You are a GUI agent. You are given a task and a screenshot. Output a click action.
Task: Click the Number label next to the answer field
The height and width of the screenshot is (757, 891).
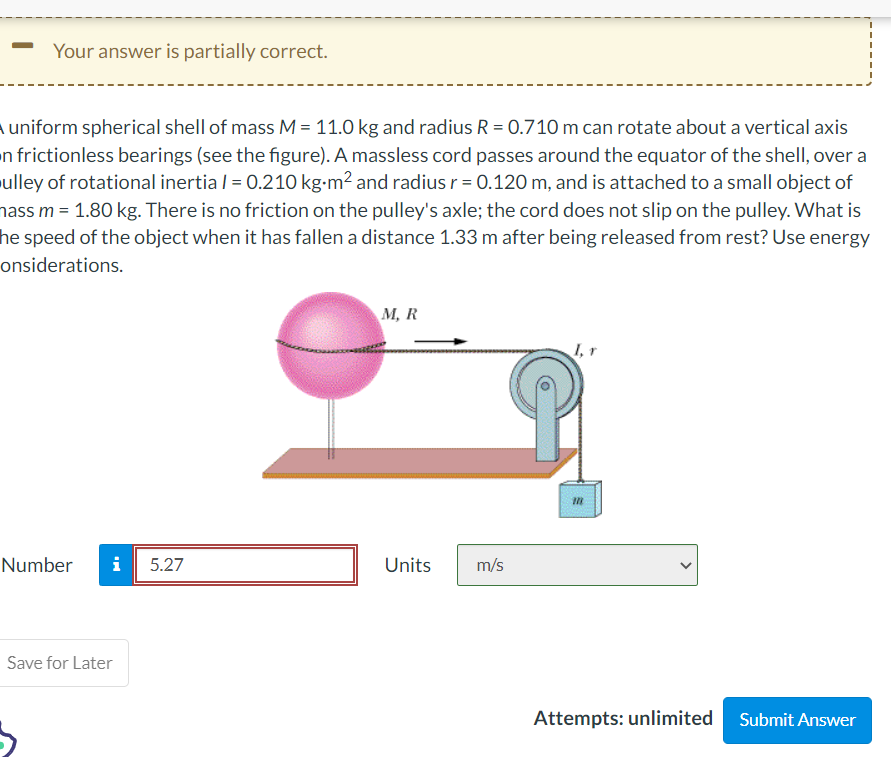37,565
